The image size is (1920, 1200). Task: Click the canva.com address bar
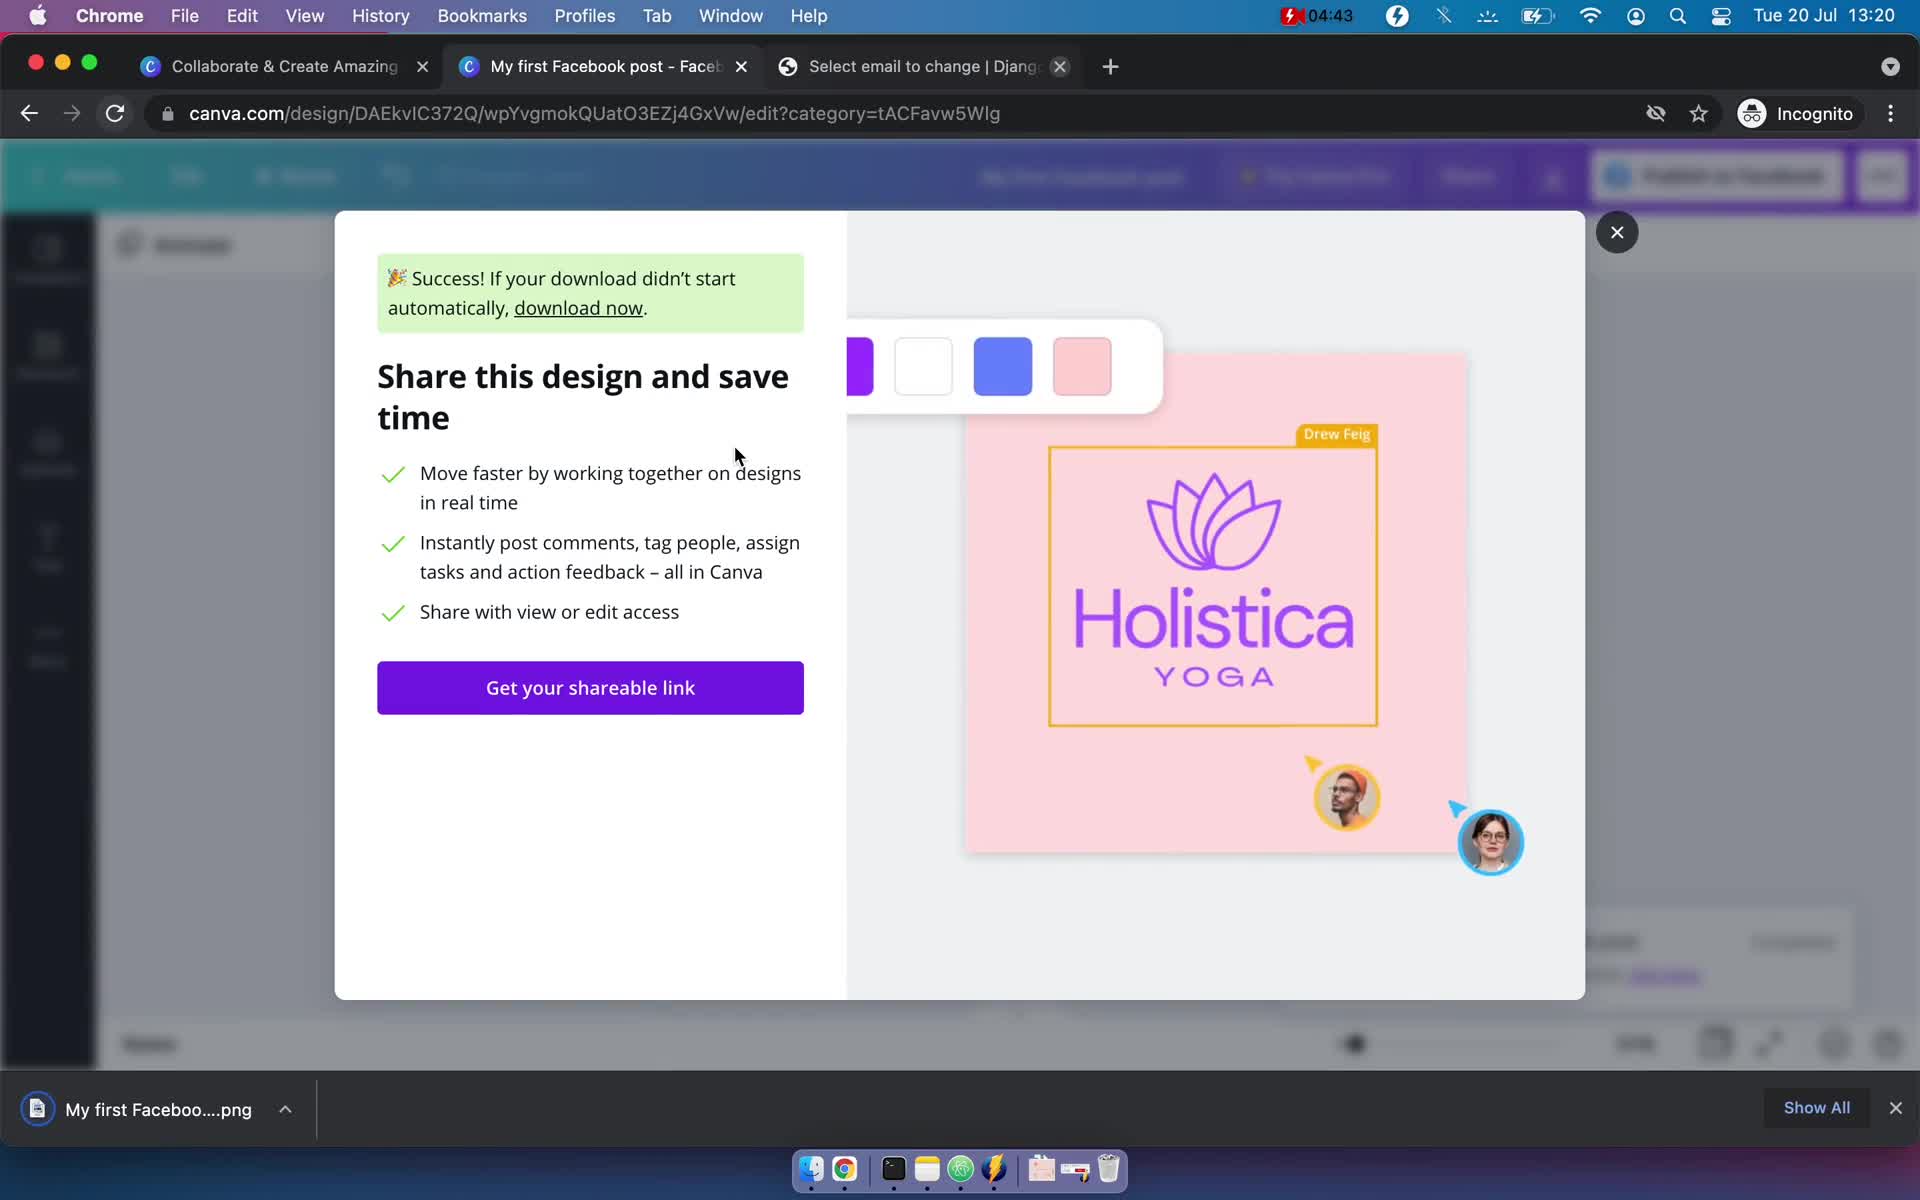tap(594, 113)
